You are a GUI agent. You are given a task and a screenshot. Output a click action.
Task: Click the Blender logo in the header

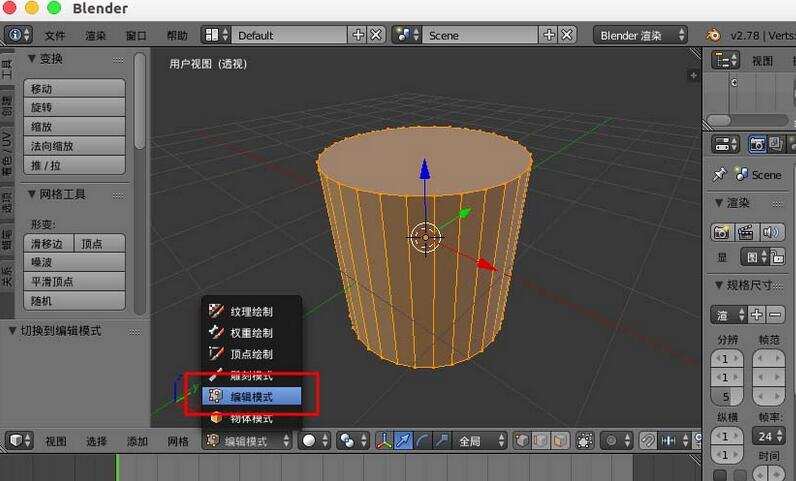click(713, 35)
